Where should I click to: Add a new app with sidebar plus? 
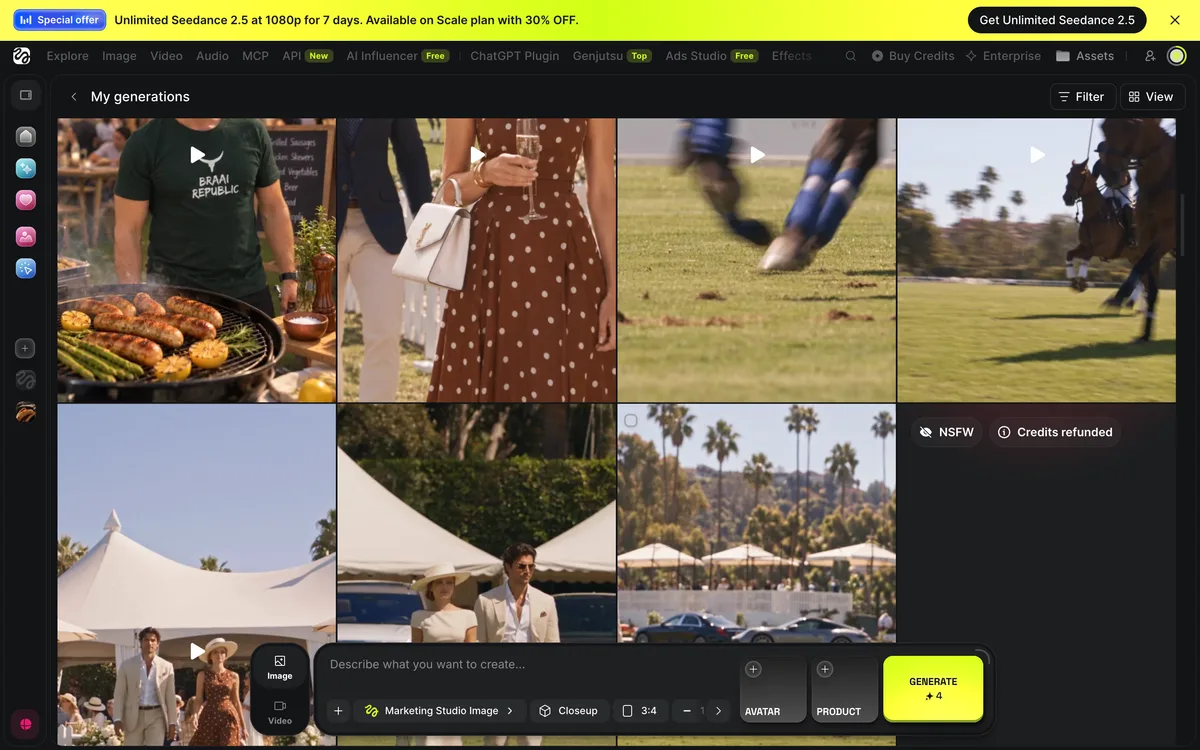pos(26,348)
